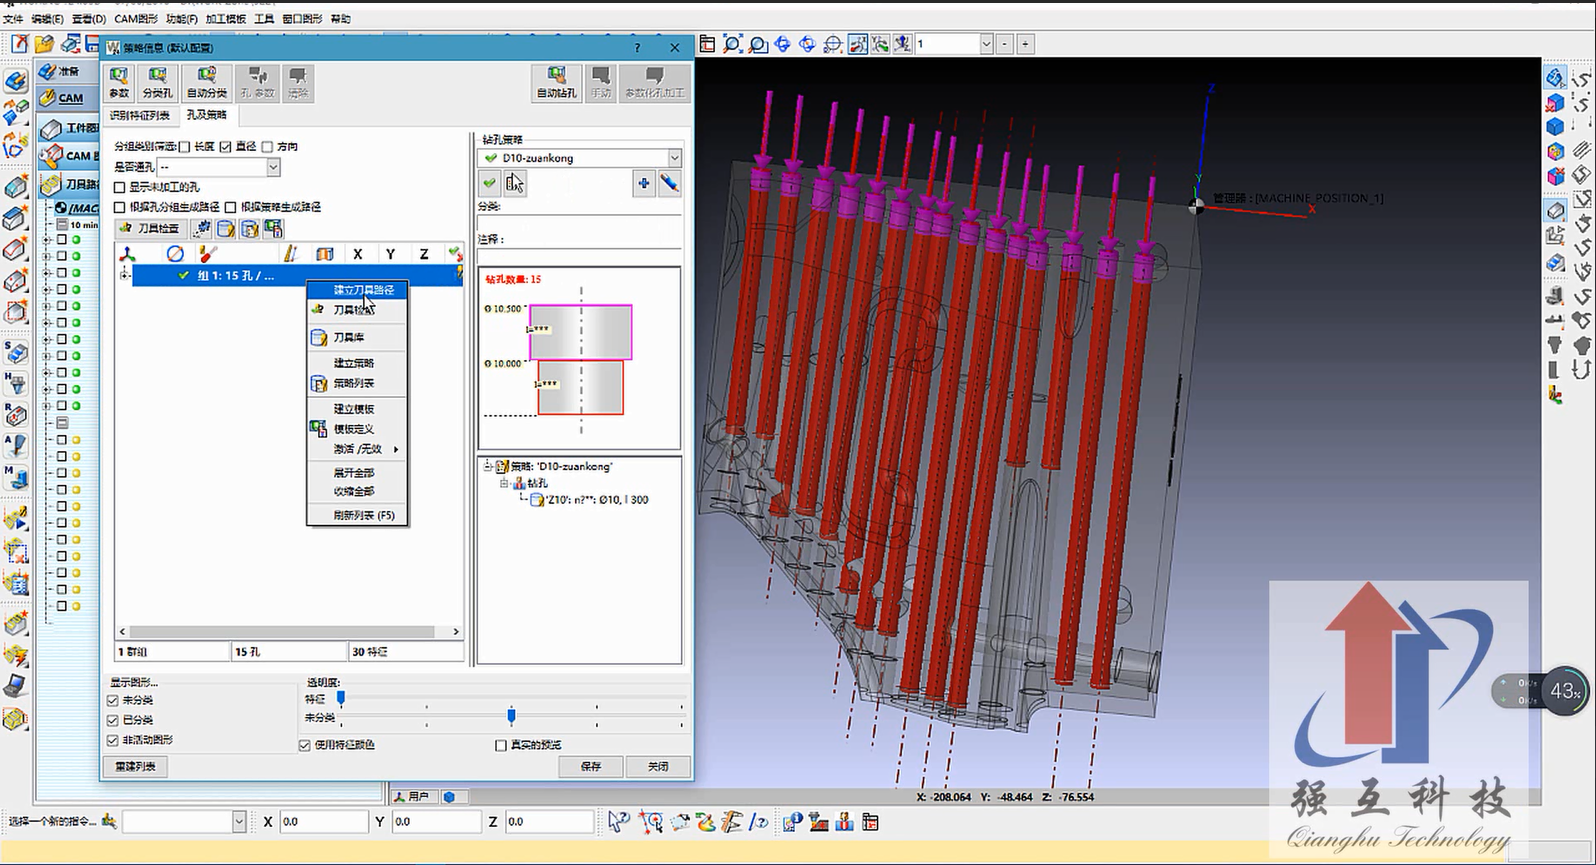Uncheck the 直径 diameter filter checkbox
Screen dimensions: 1596x865
point(226,147)
